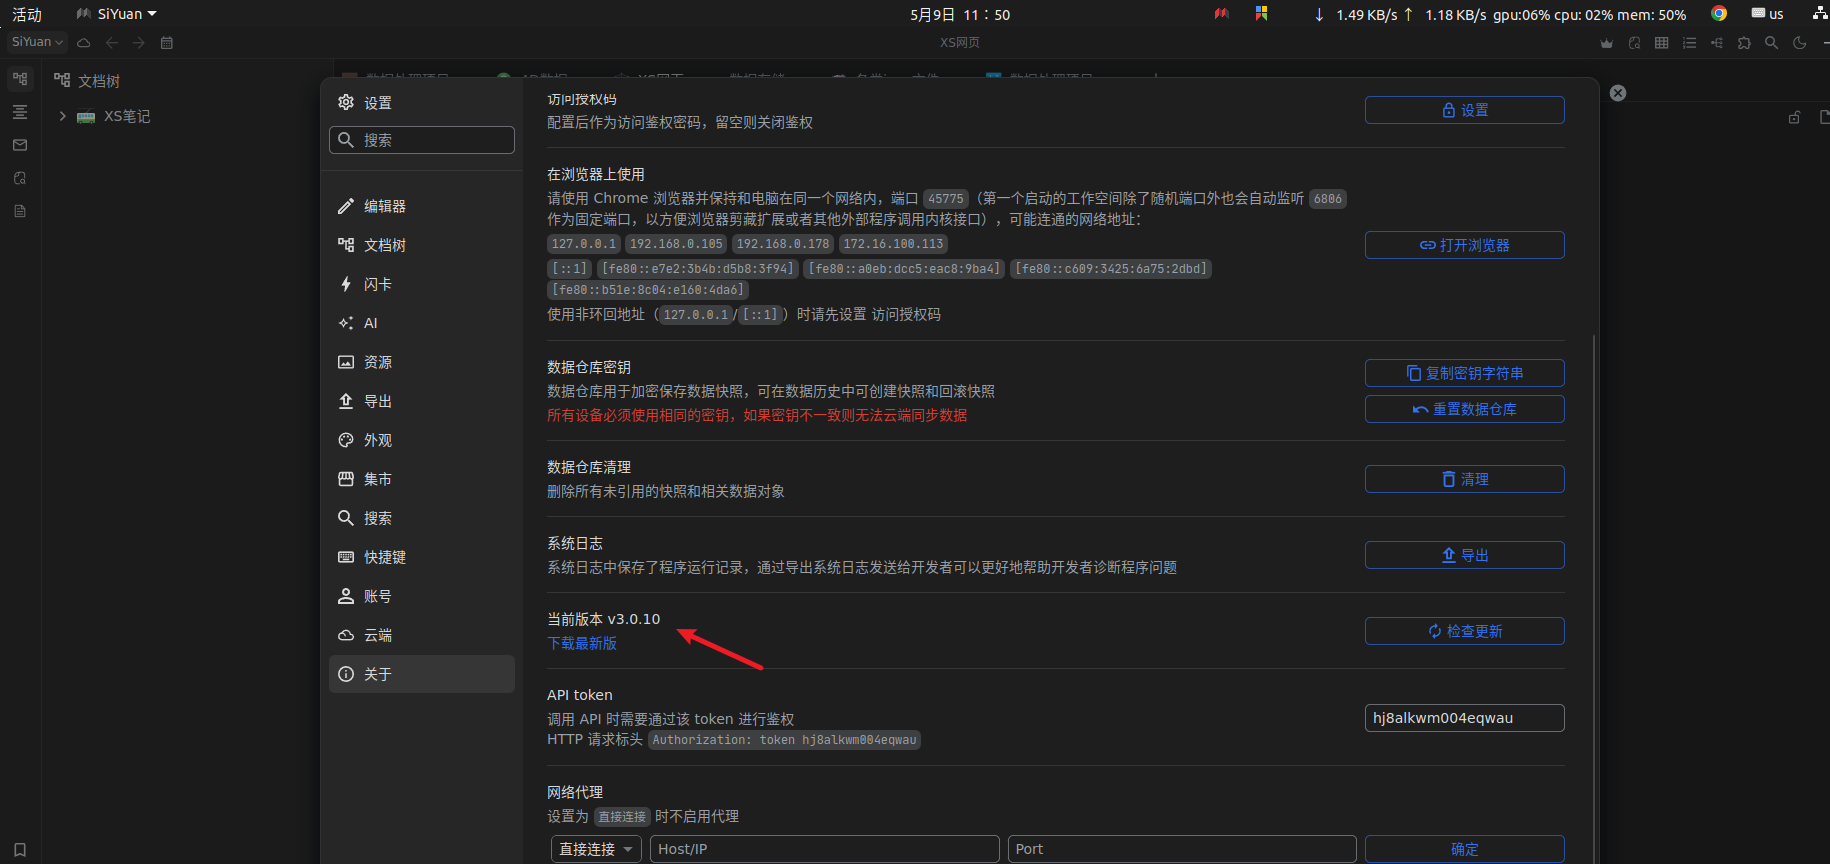Click 活动 in the top bar
The height and width of the screenshot is (864, 1830).
(x=27, y=15)
